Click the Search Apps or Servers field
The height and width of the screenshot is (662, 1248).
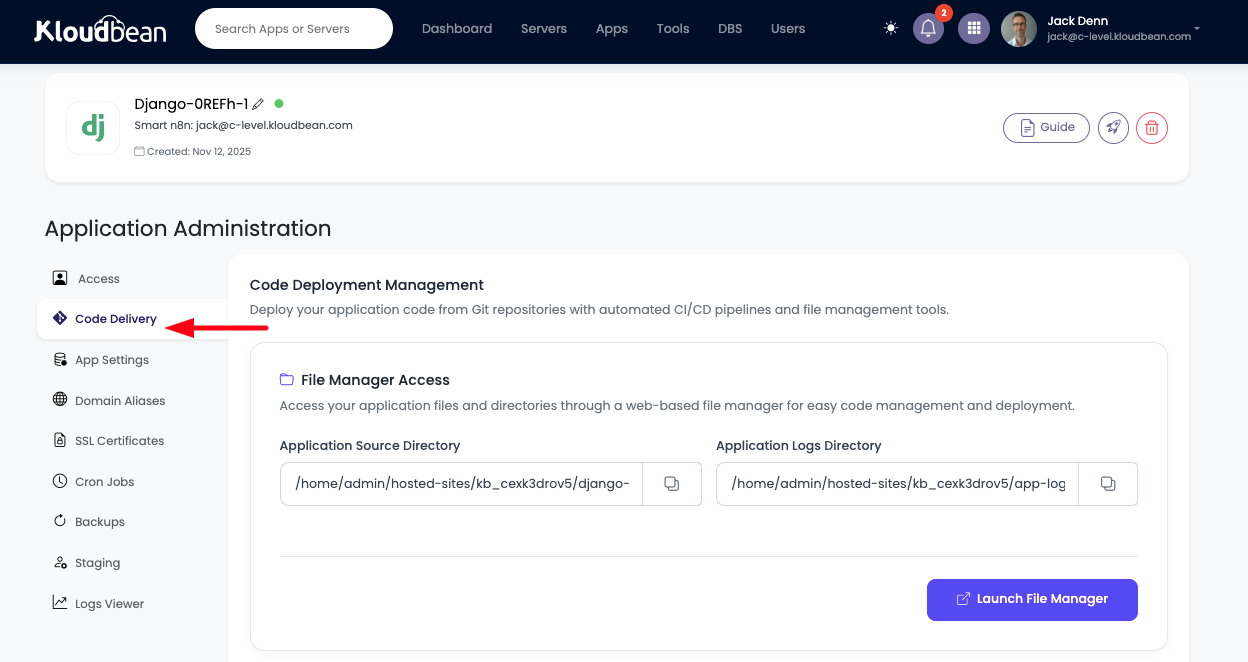[x=293, y=29]
